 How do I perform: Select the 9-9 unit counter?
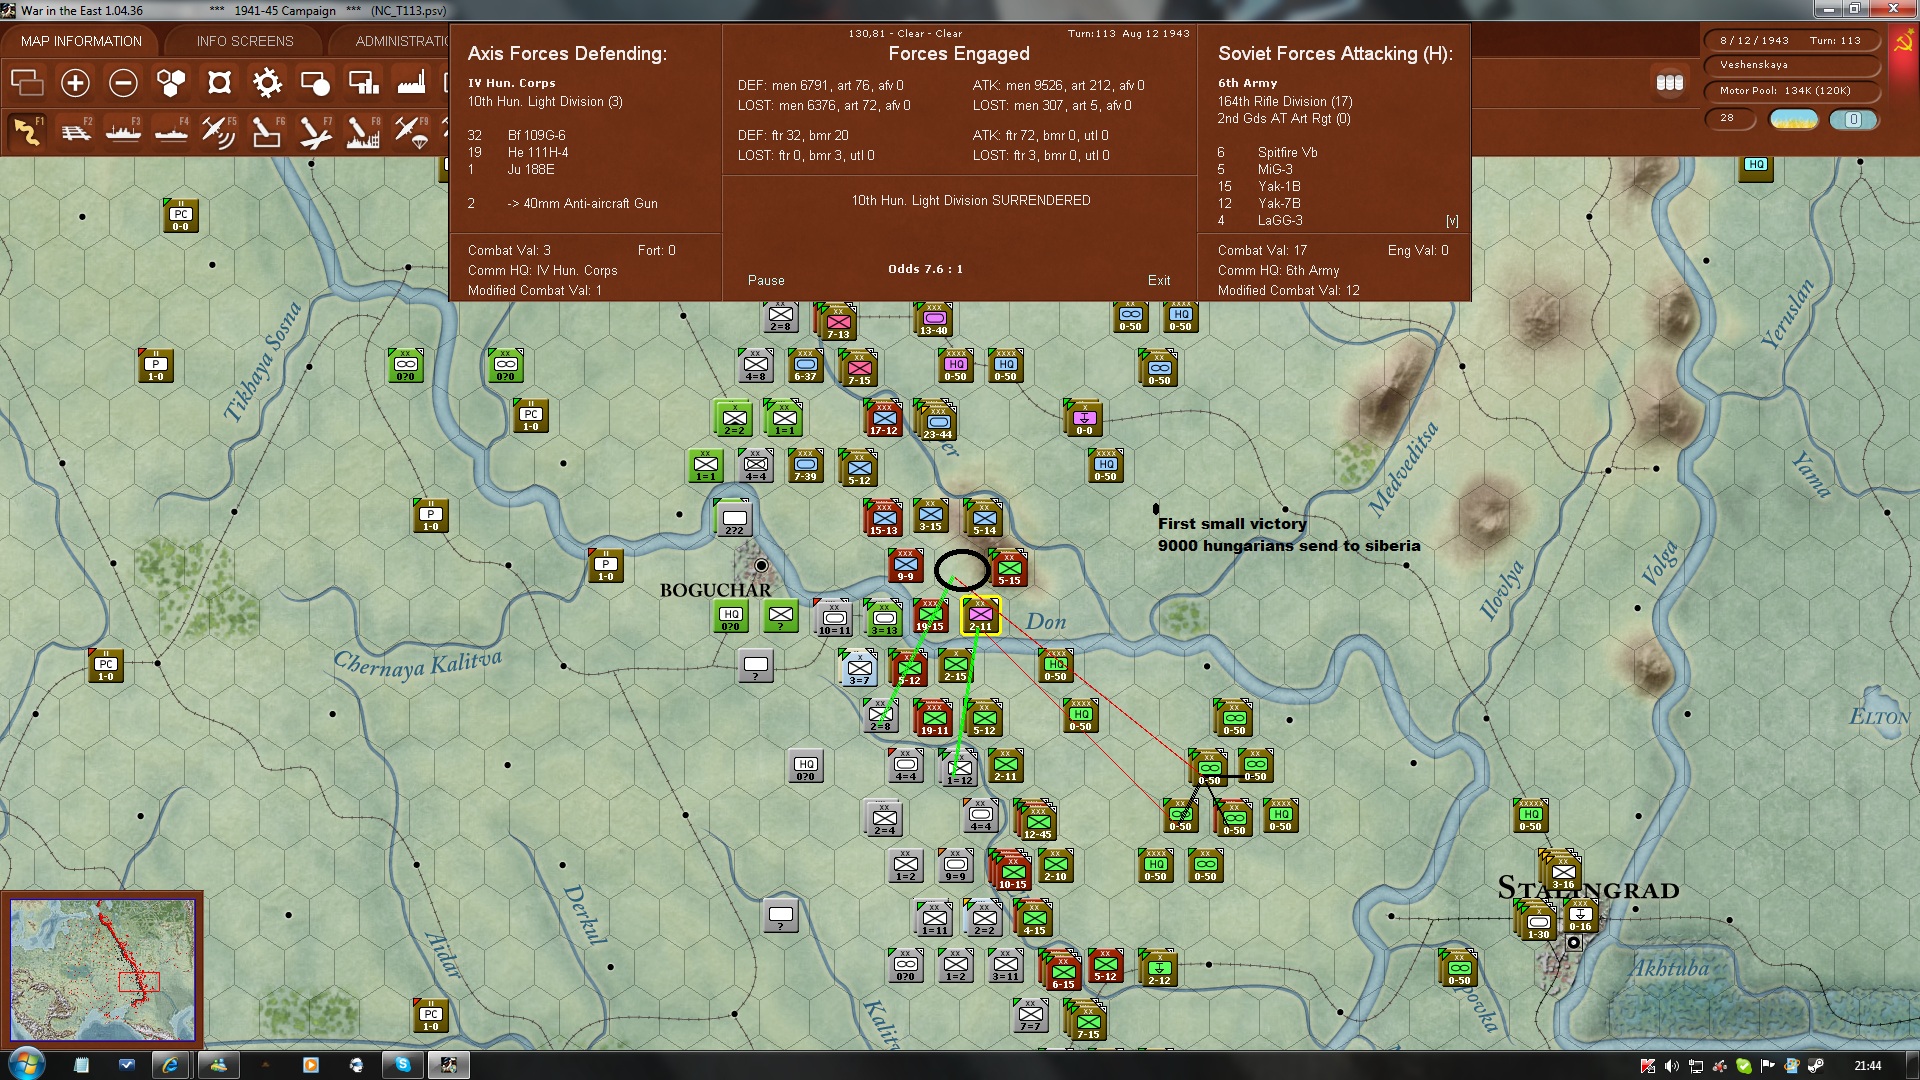(x=905, y=566)
